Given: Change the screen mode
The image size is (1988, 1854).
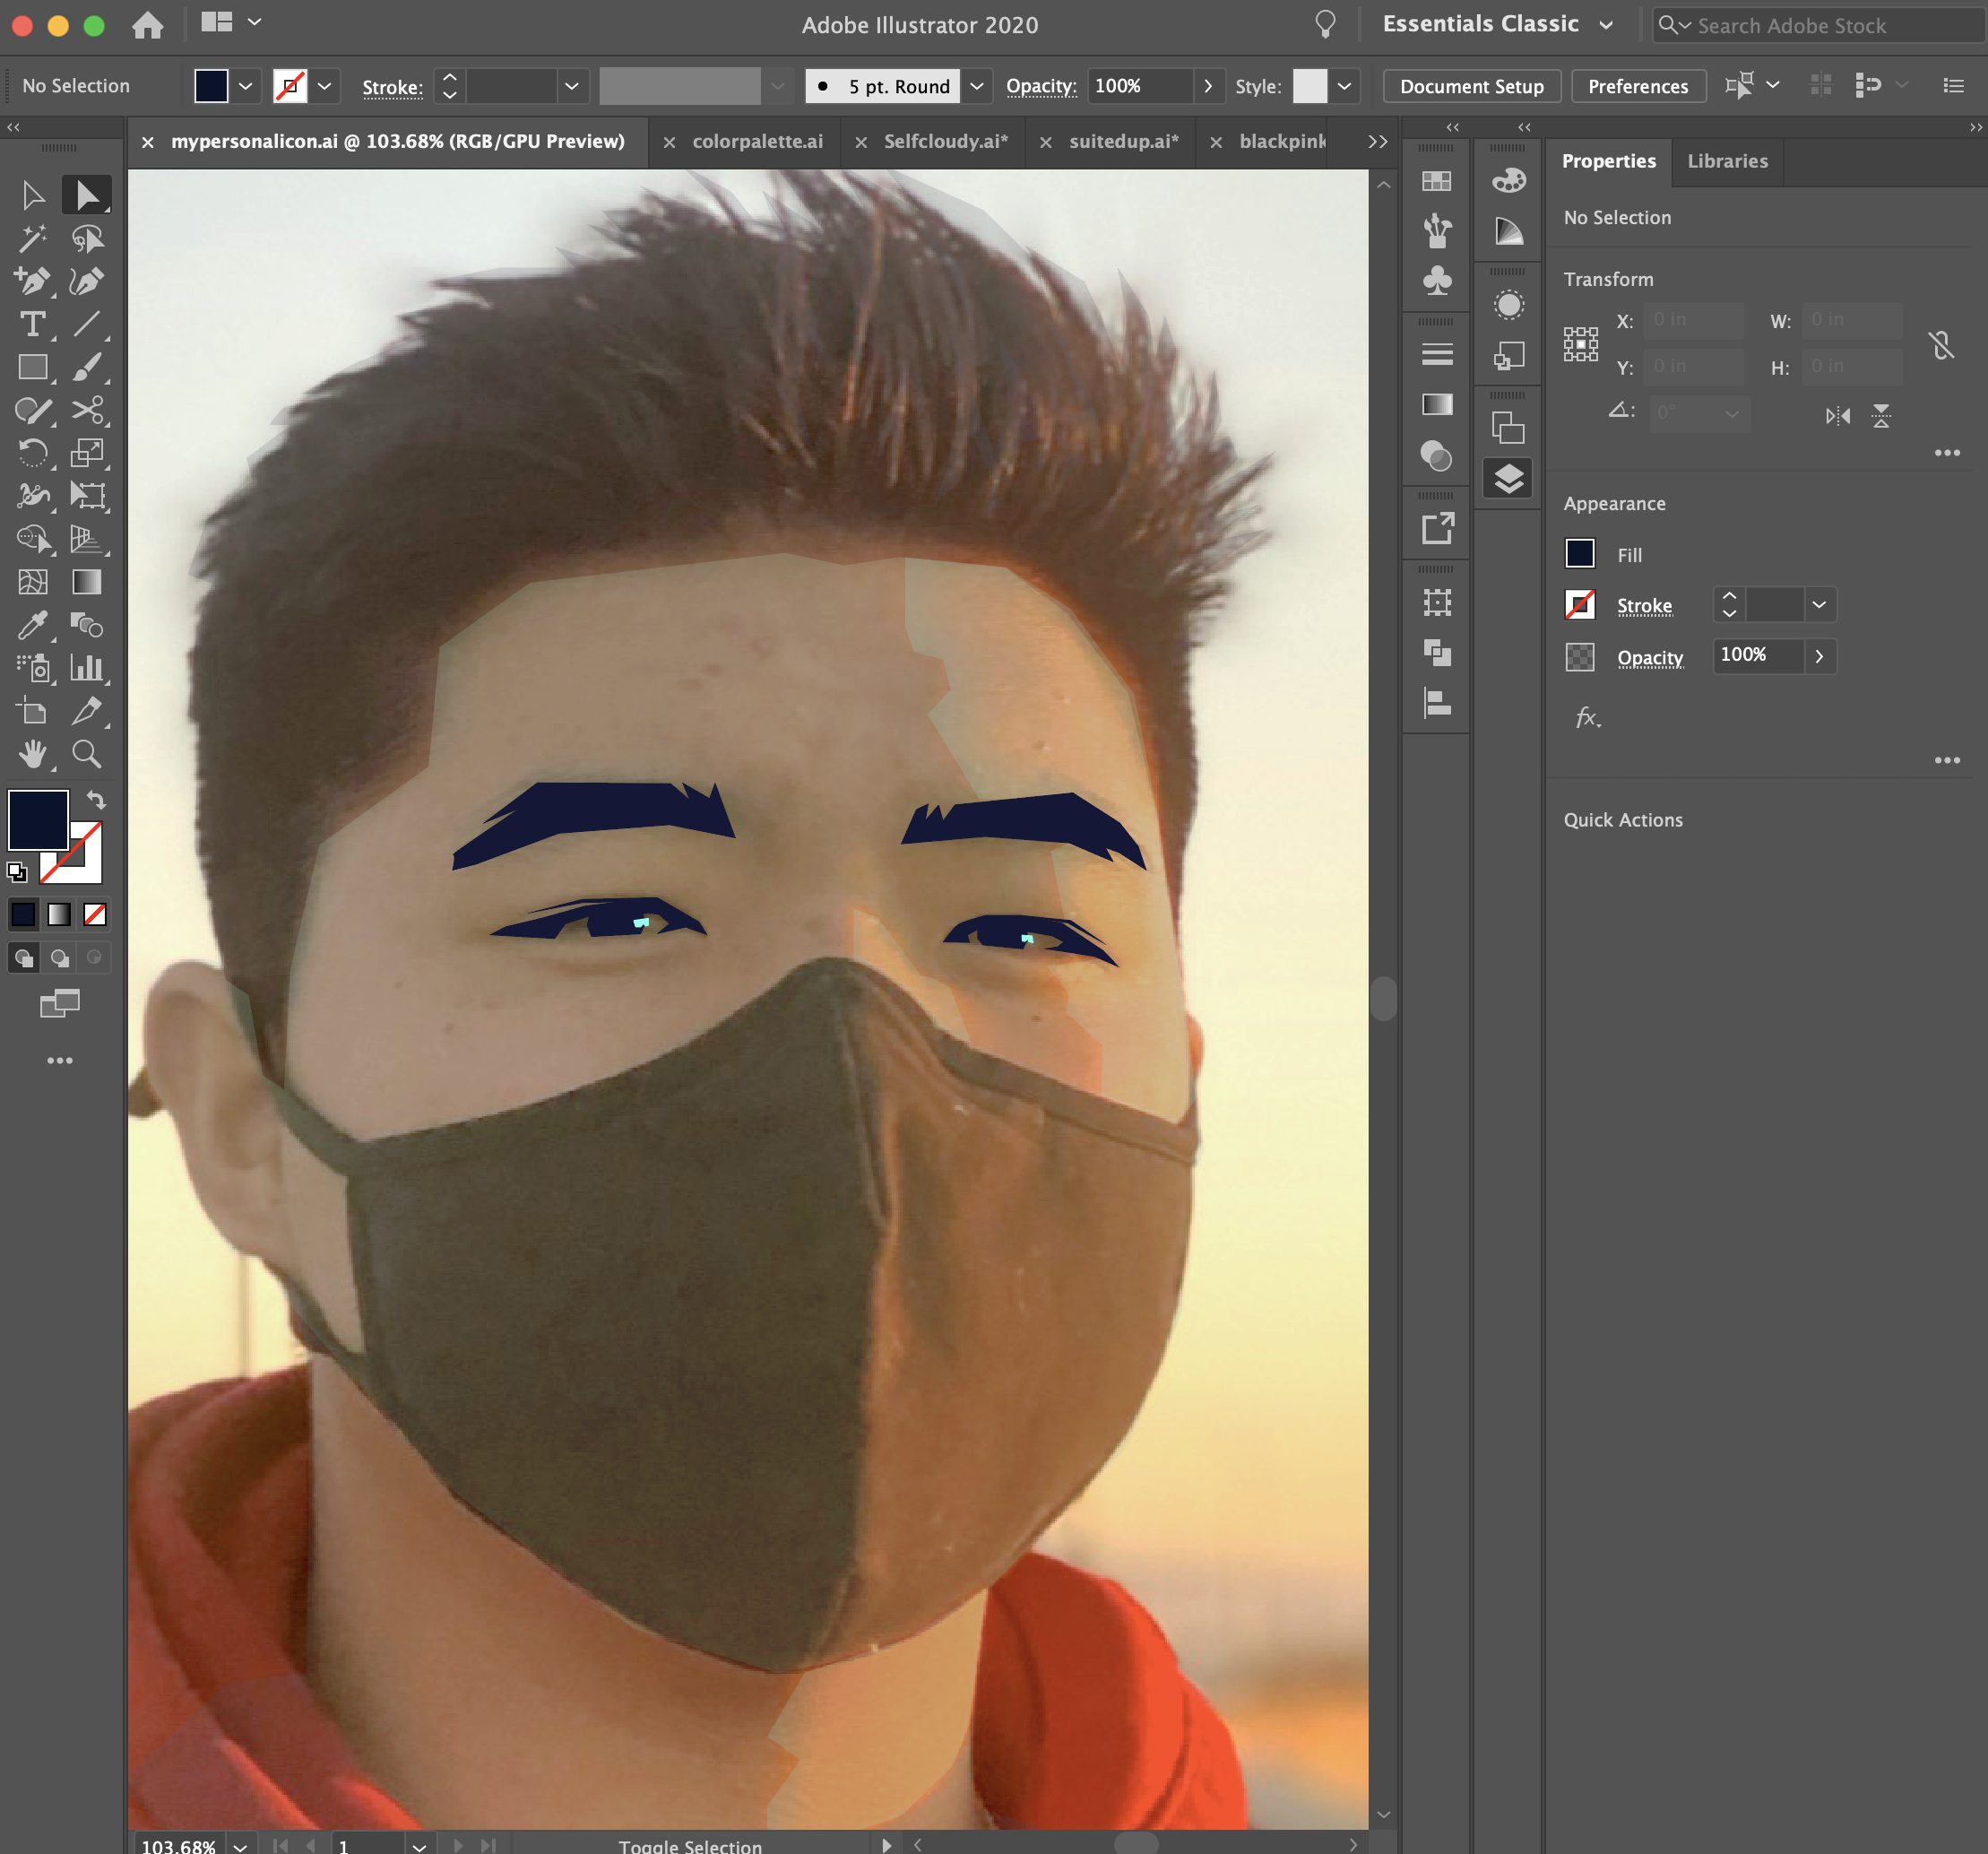Looking at the screenshot, I should point(60,1003).
